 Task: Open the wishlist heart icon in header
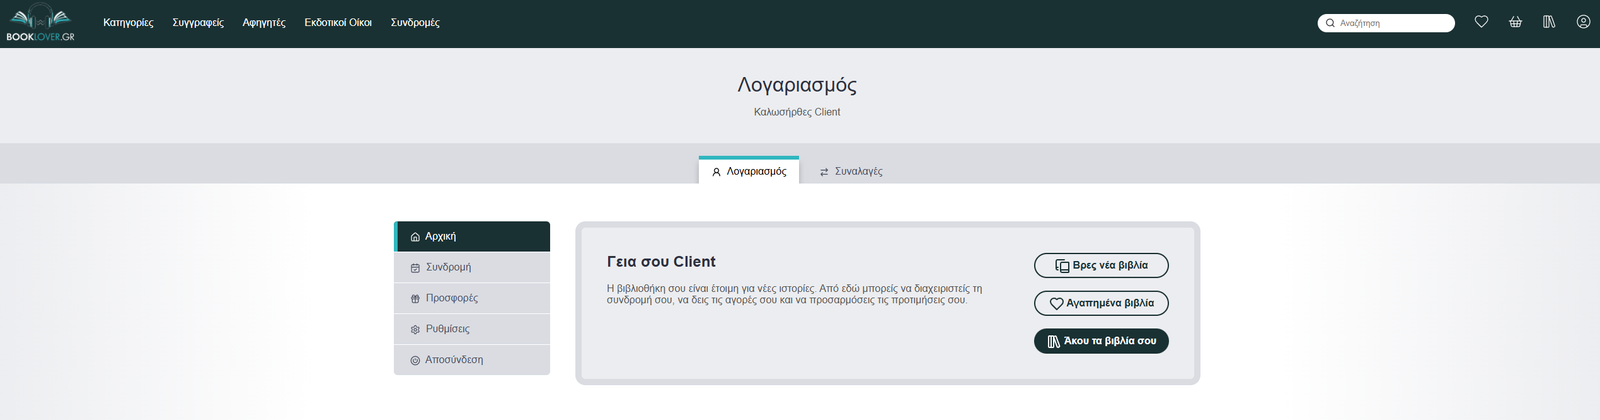(x=1481, y=22)
